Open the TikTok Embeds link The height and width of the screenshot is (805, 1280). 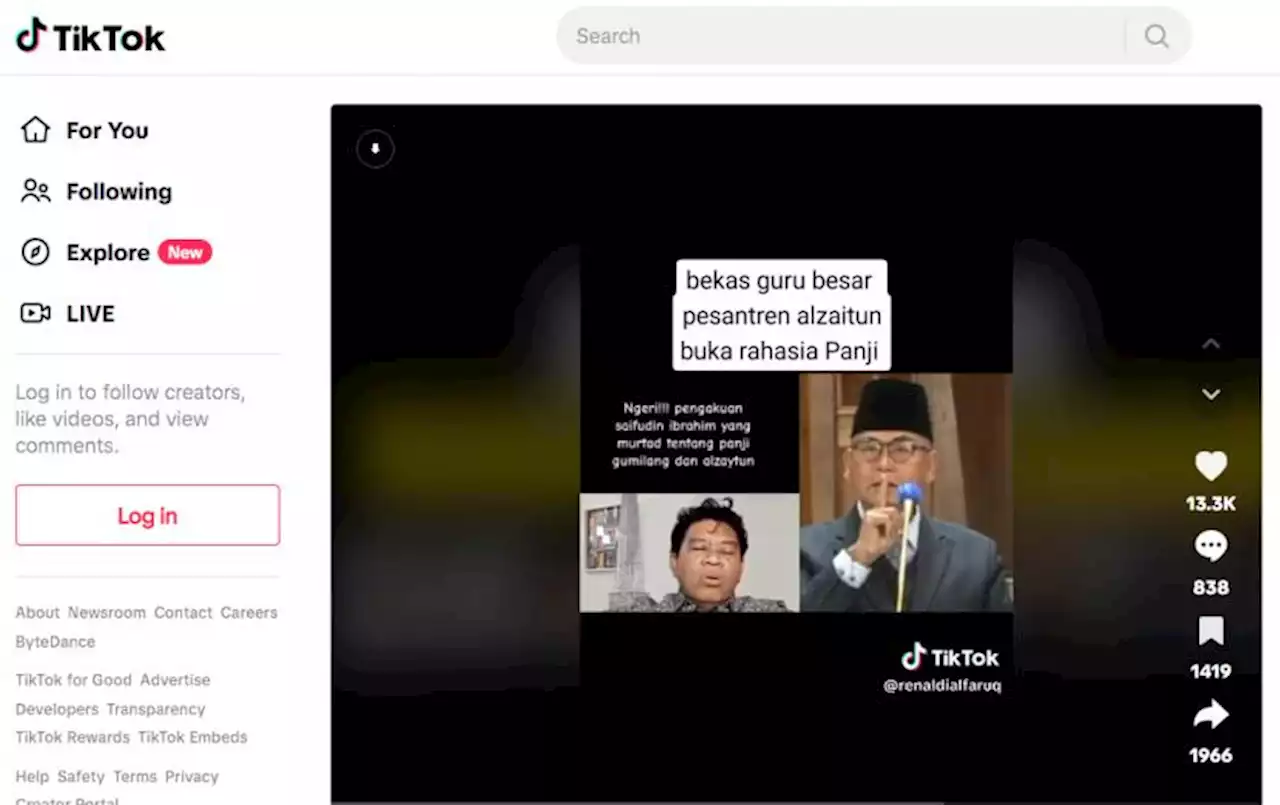[193, 737]
